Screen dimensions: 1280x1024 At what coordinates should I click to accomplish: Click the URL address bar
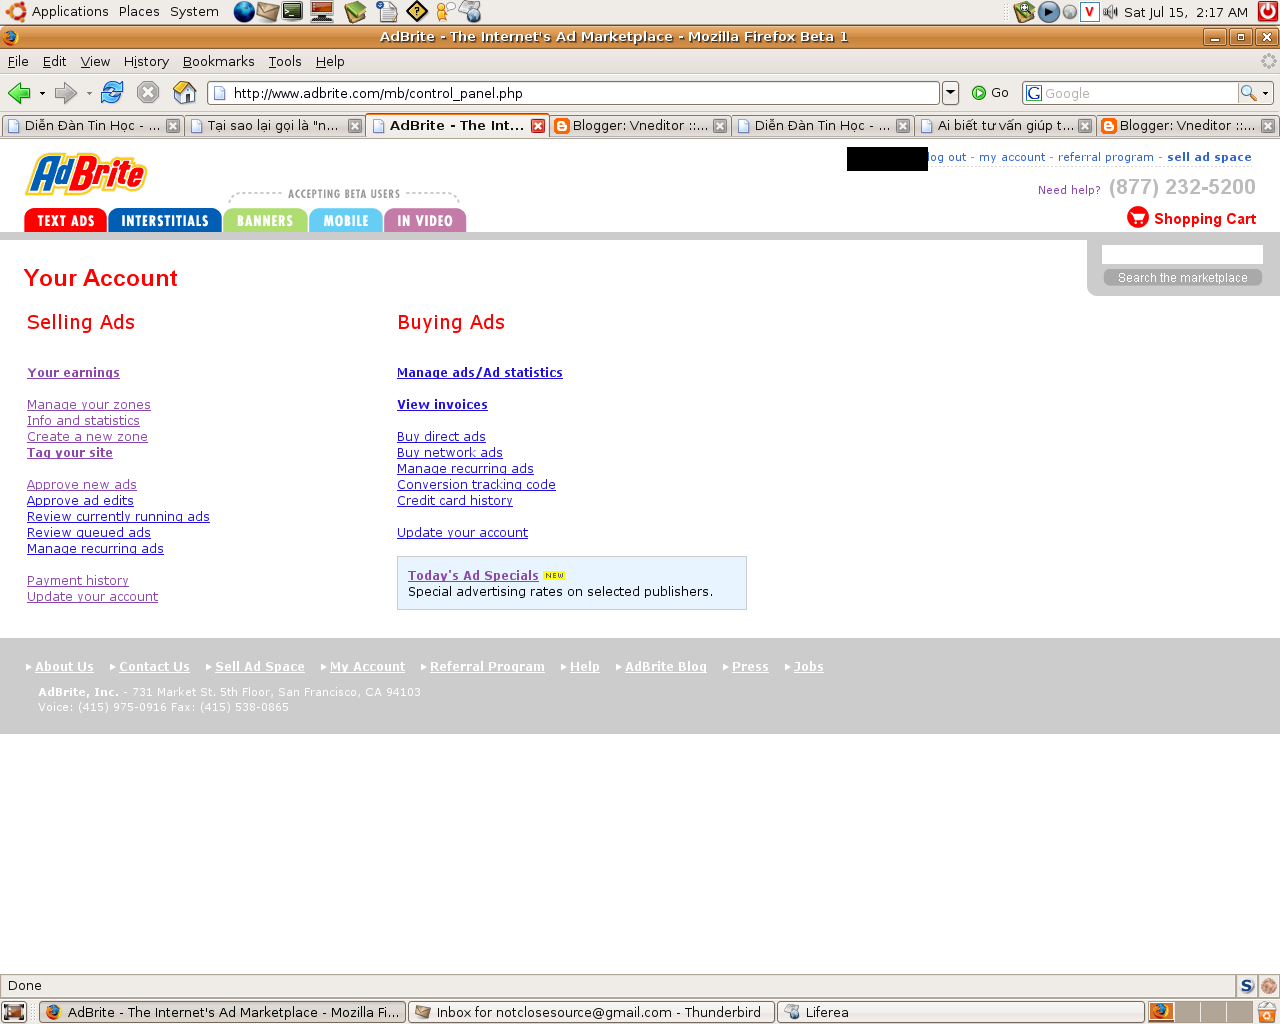pos(574,93)
